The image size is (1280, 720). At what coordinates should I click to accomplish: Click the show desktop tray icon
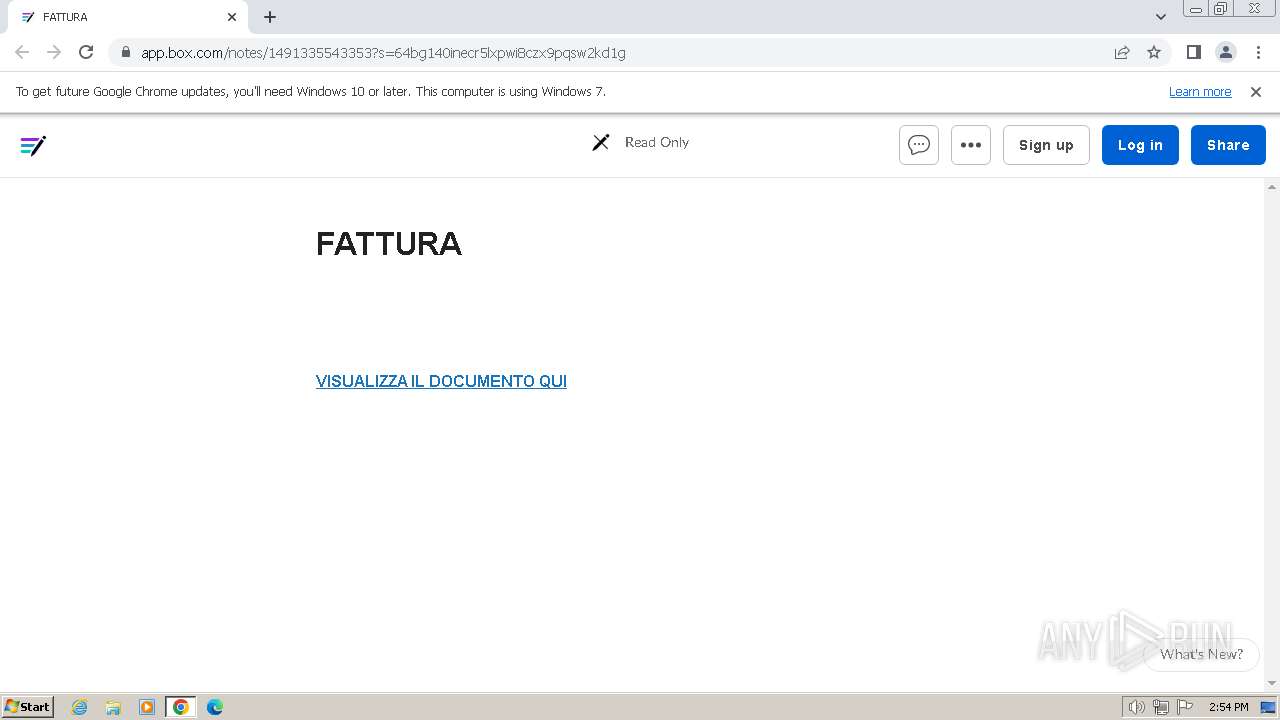[1268, 707]
